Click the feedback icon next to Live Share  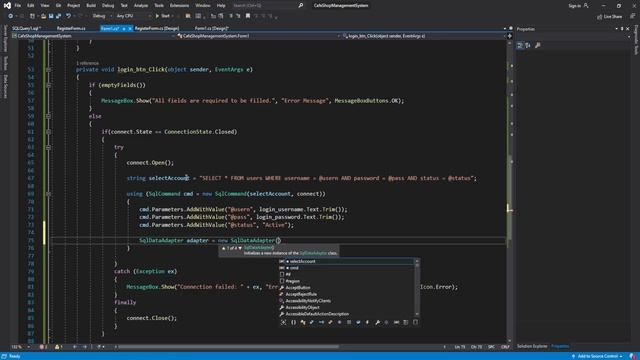pos(632,16)
